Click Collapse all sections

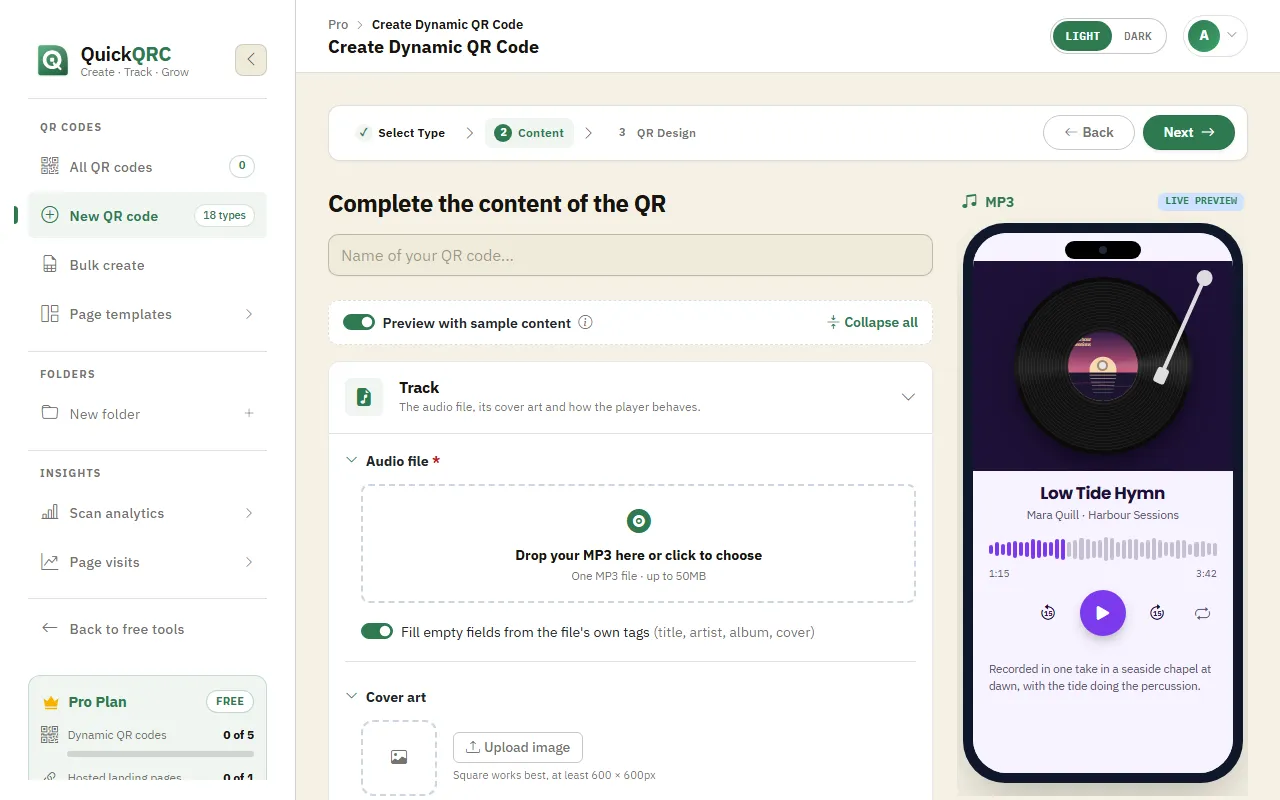click(x=872, y=322)
